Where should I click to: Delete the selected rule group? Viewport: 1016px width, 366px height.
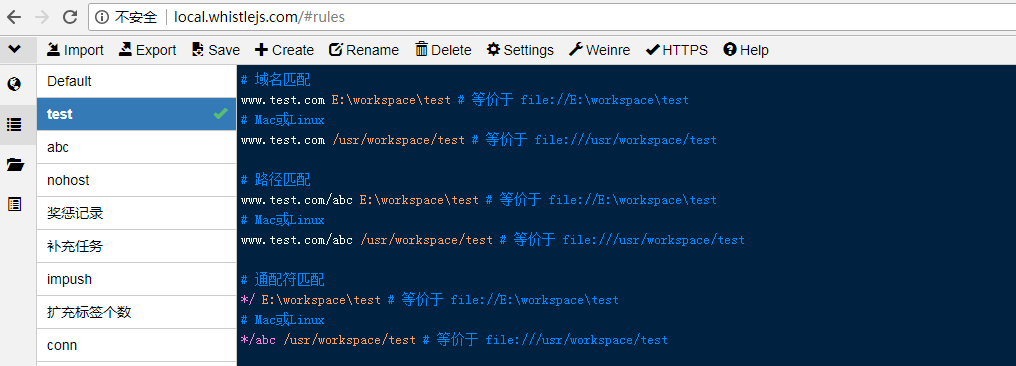tap(443, 50)
